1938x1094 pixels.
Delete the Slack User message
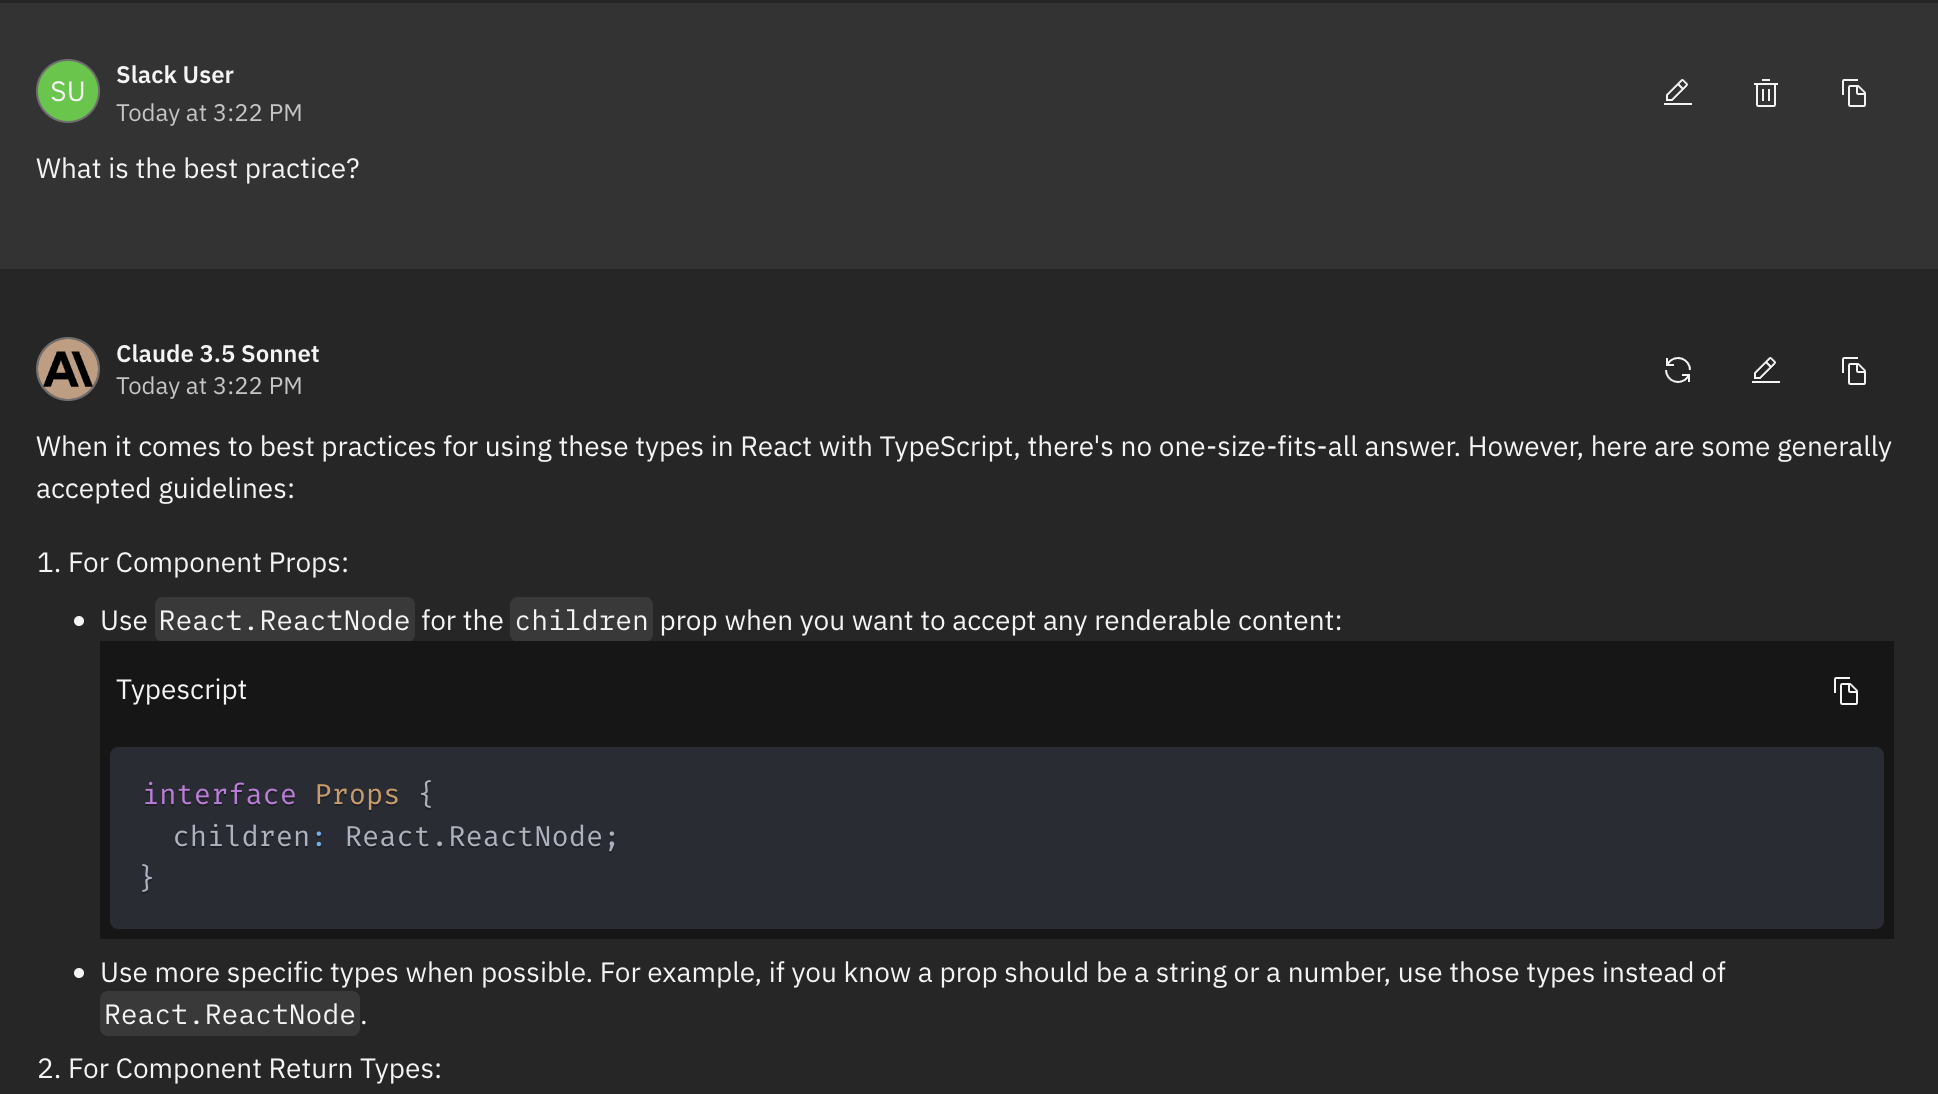coord(1765,93)
